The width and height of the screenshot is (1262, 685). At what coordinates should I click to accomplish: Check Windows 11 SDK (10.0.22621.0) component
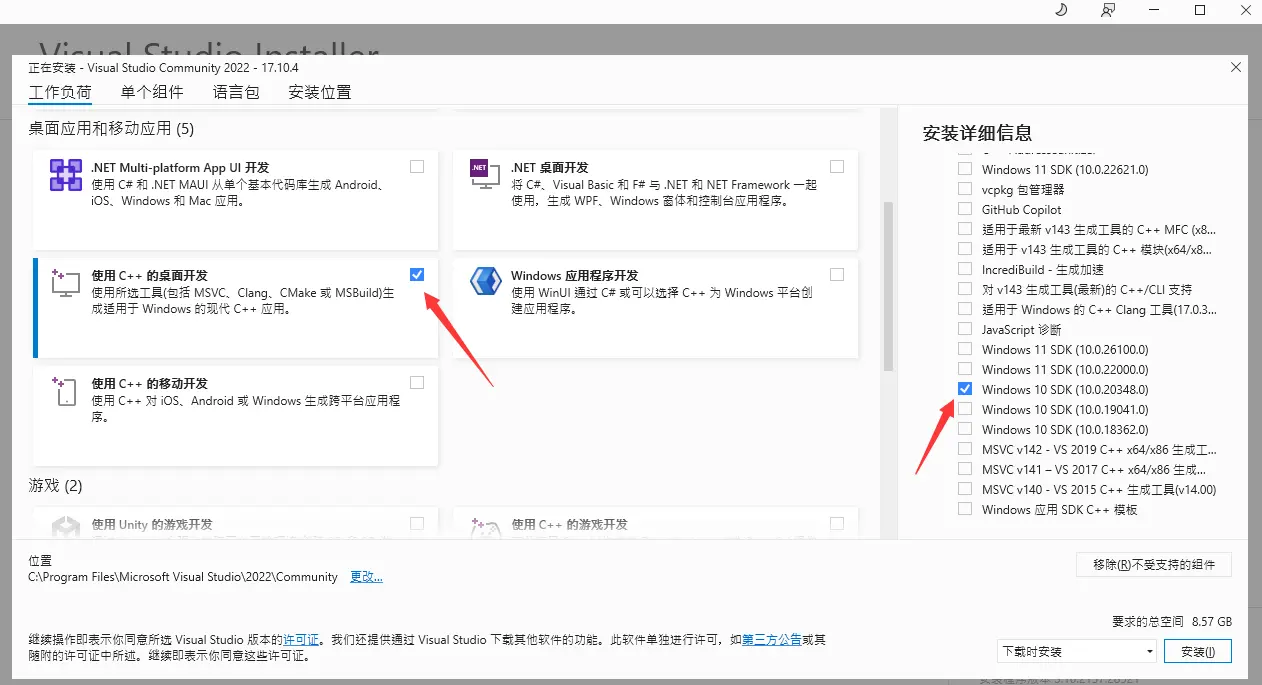tap(965, 169)
